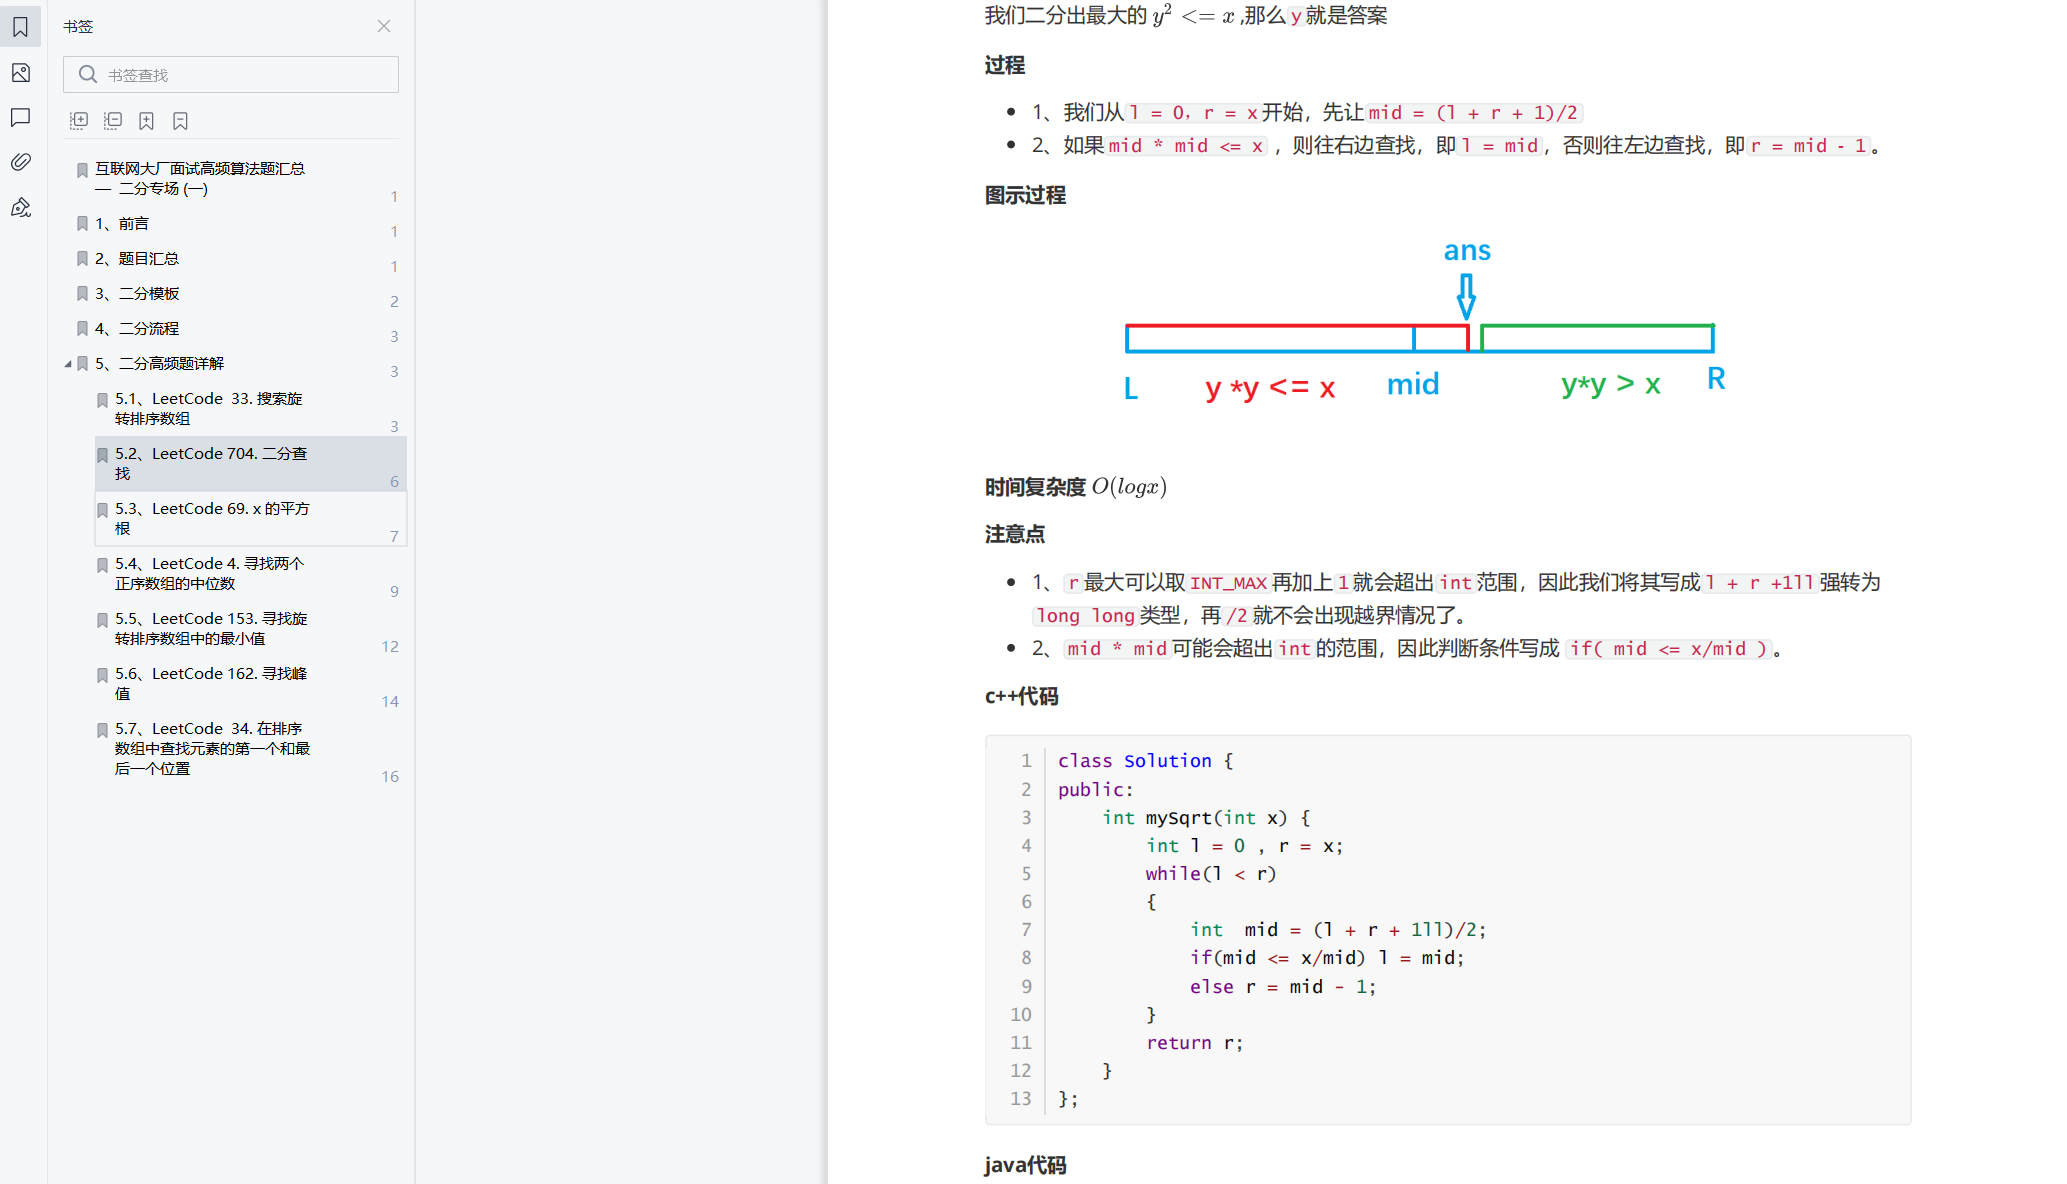The height and width of the screenshot is (1184, 2067).
Task: Click code line 'else r = mid - 1;'
Action: click(x=1283, y=987)
